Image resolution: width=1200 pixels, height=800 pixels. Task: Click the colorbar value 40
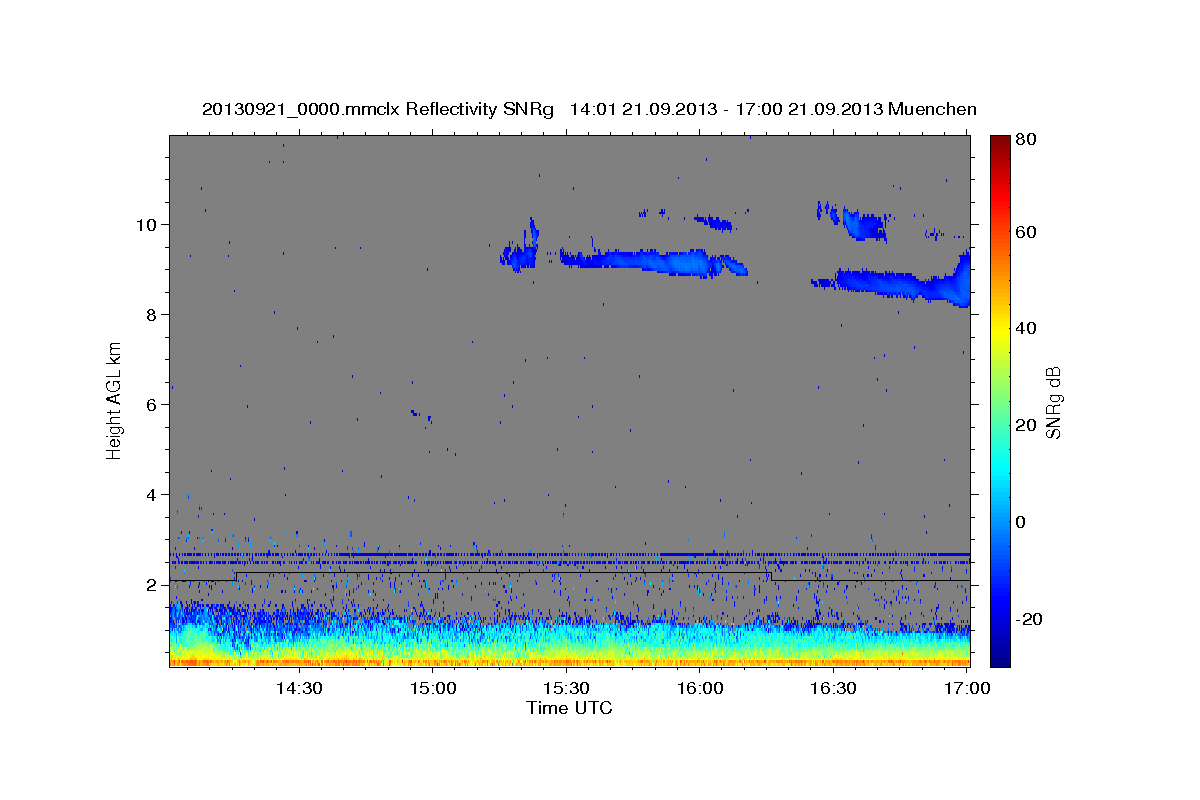click(x=1028, y=328)
